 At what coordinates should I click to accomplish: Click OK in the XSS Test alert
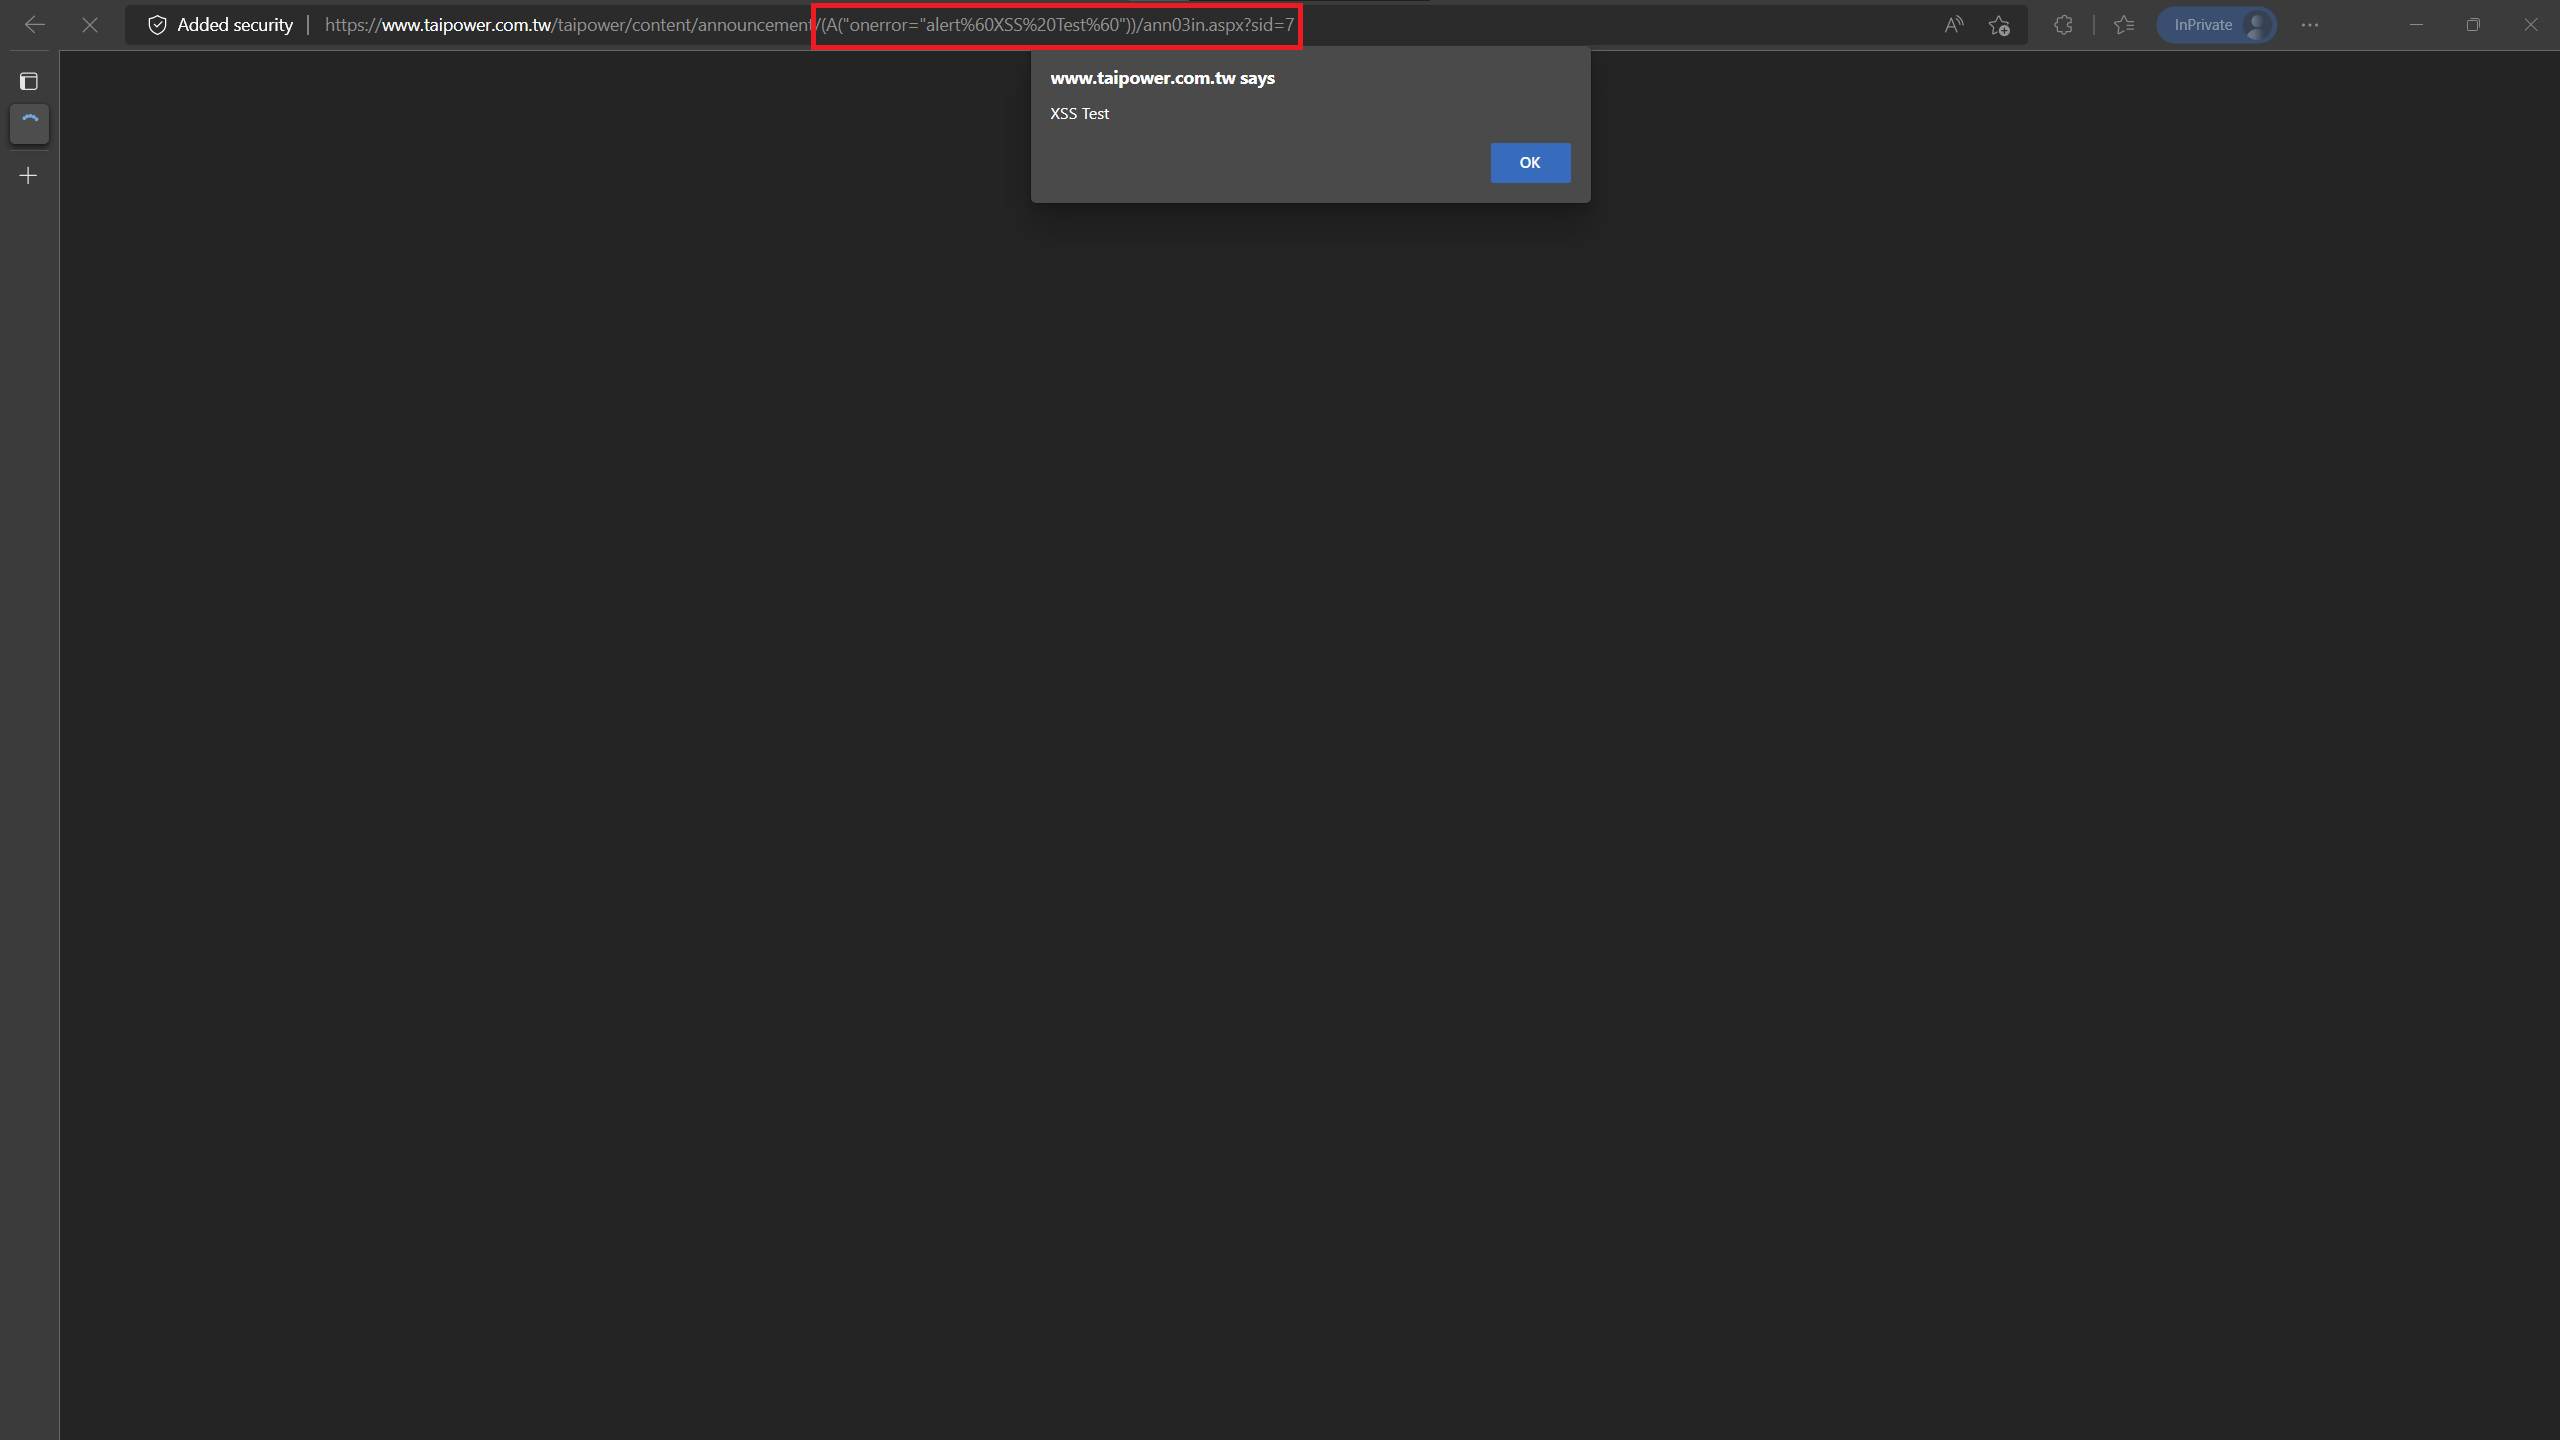pyautogui.click(x=1530, y=163)
